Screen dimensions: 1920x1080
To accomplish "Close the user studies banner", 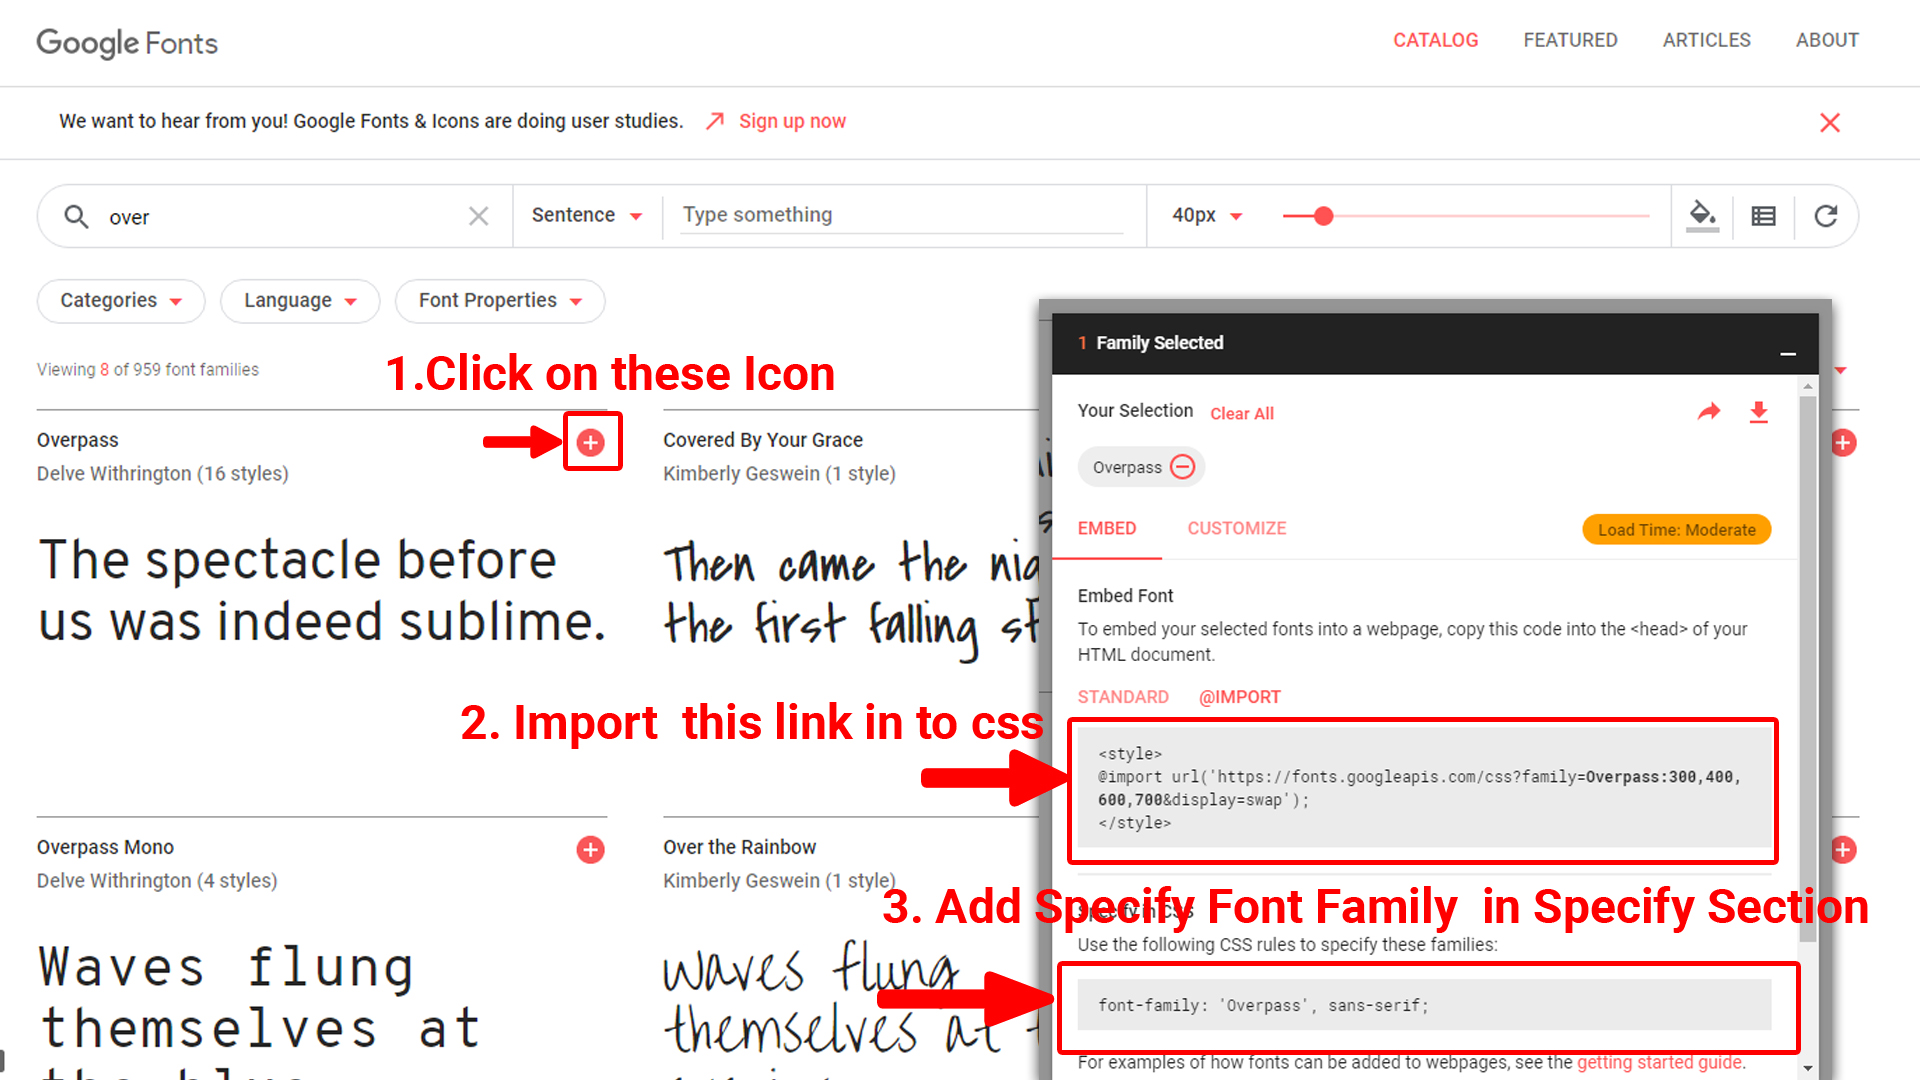I will point(1830,122).
